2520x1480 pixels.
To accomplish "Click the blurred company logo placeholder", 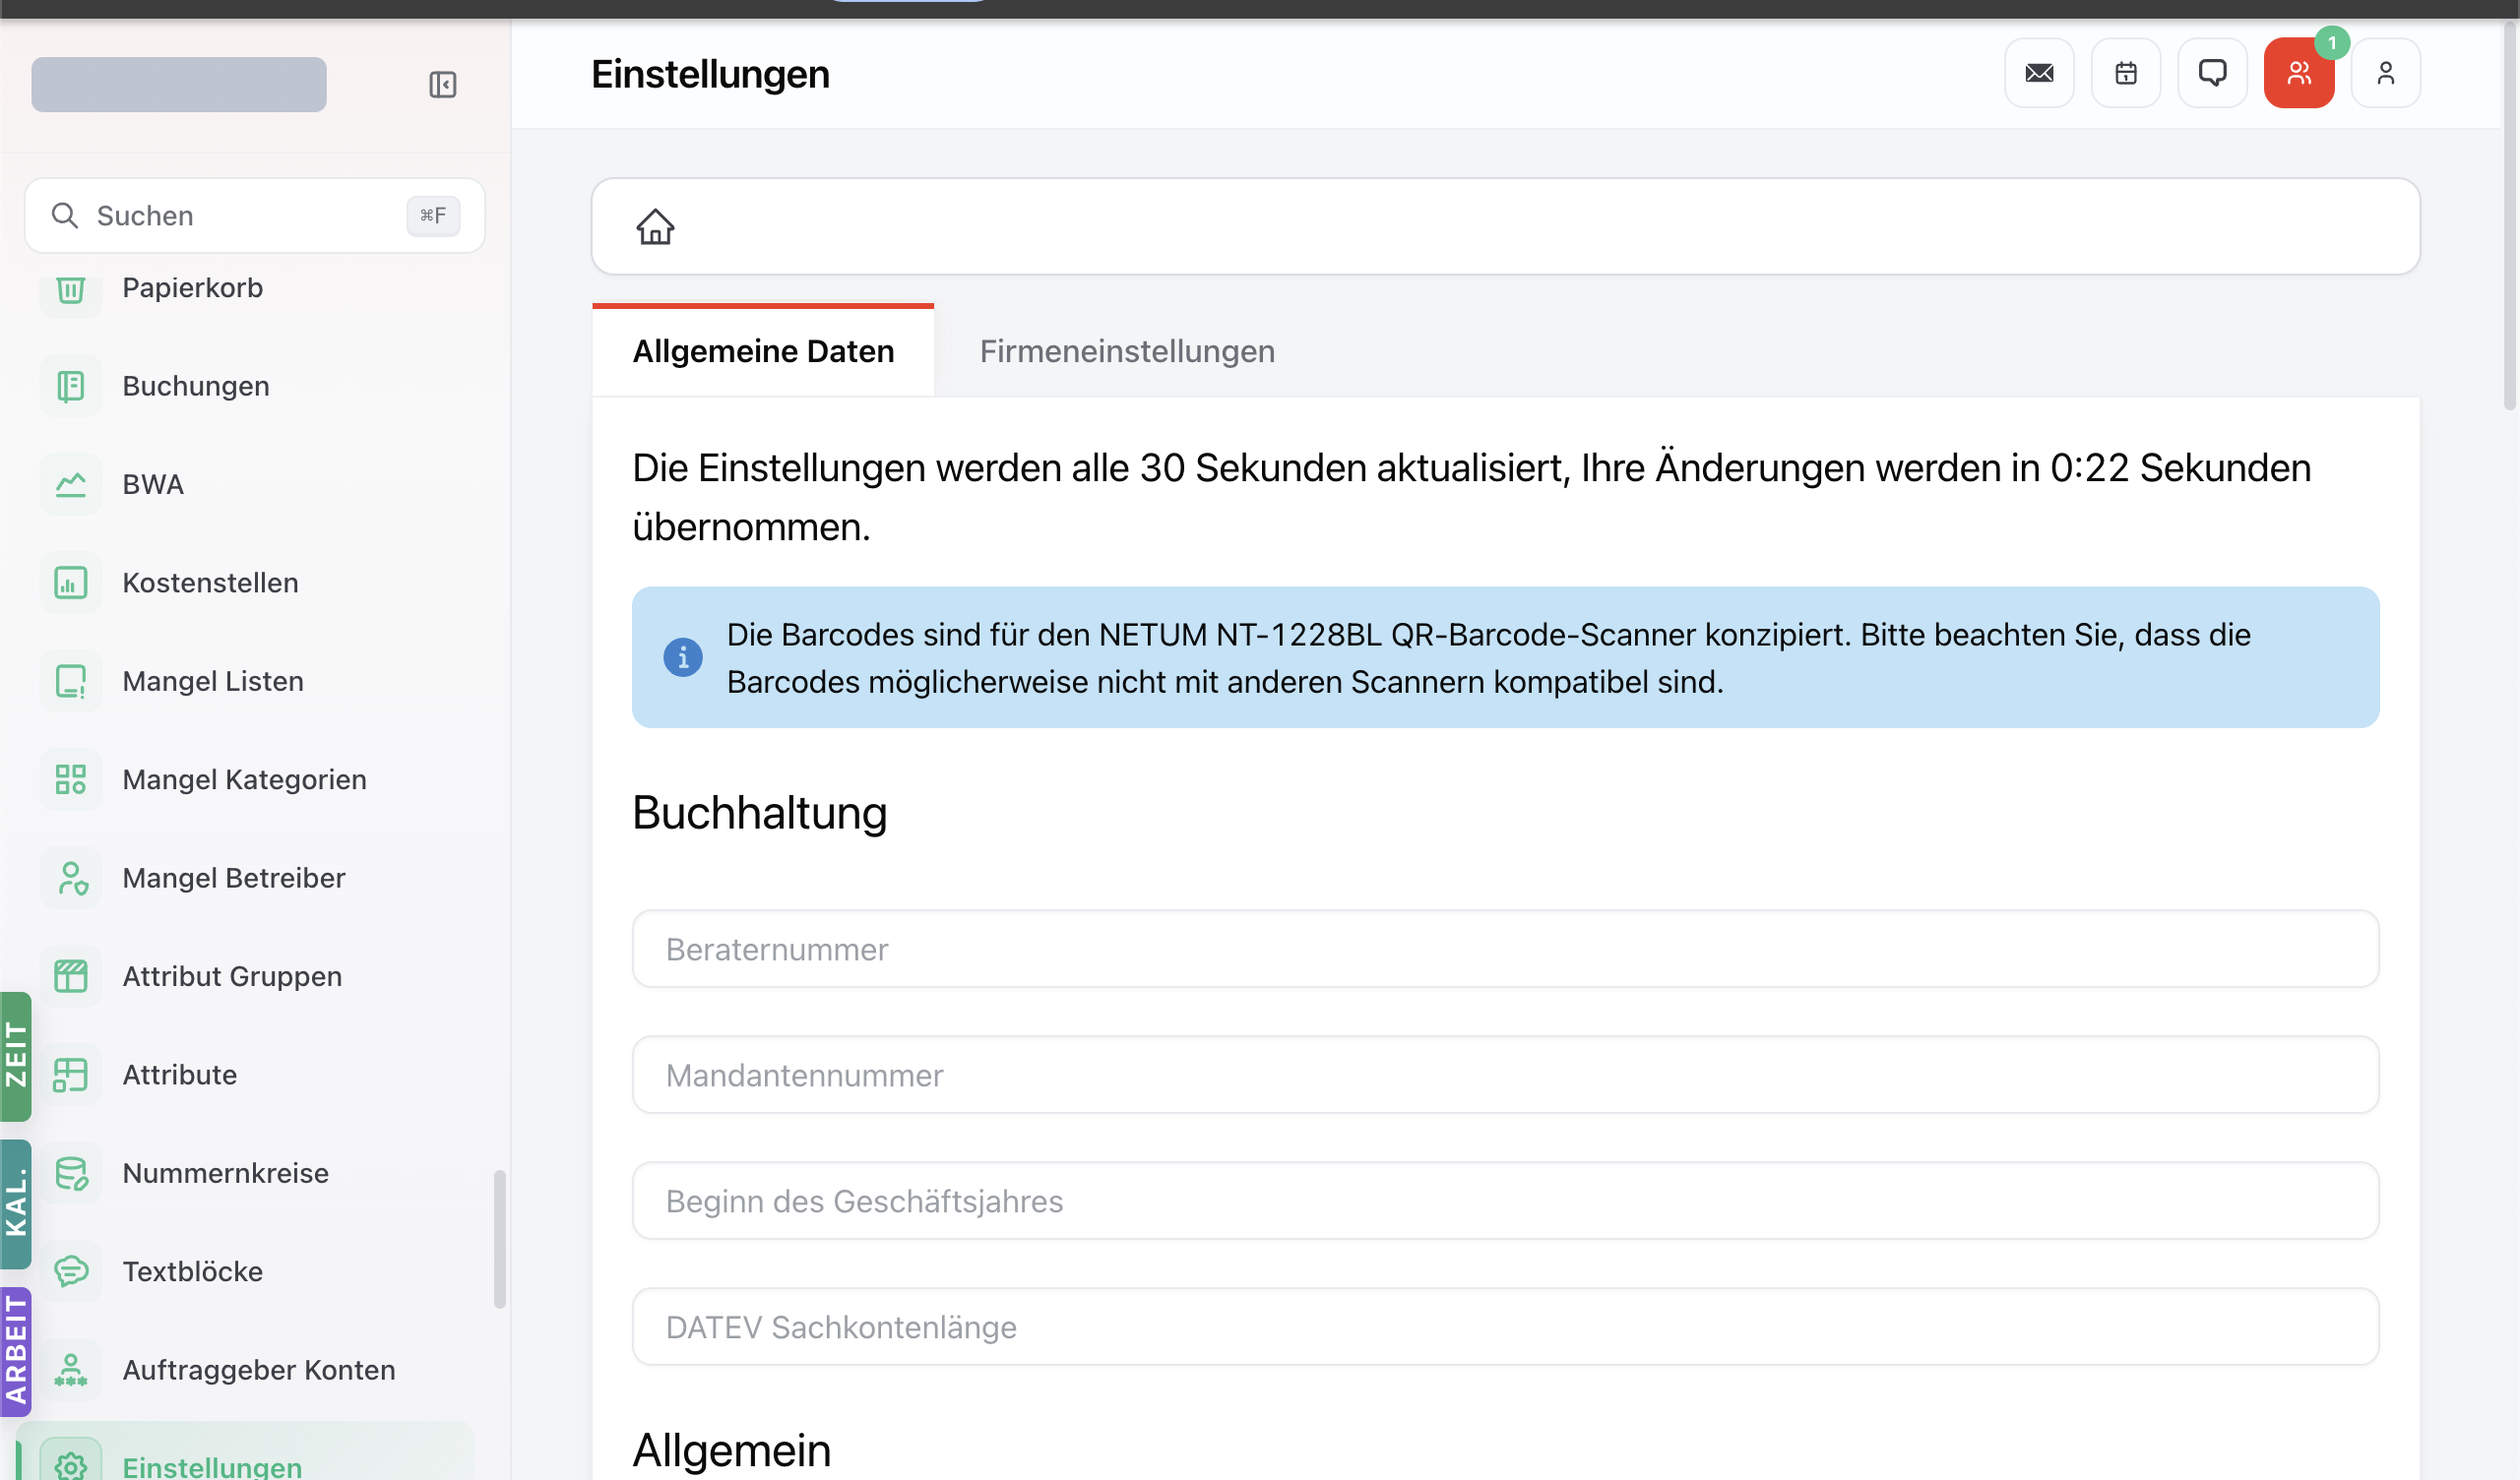I will point(179,84).
